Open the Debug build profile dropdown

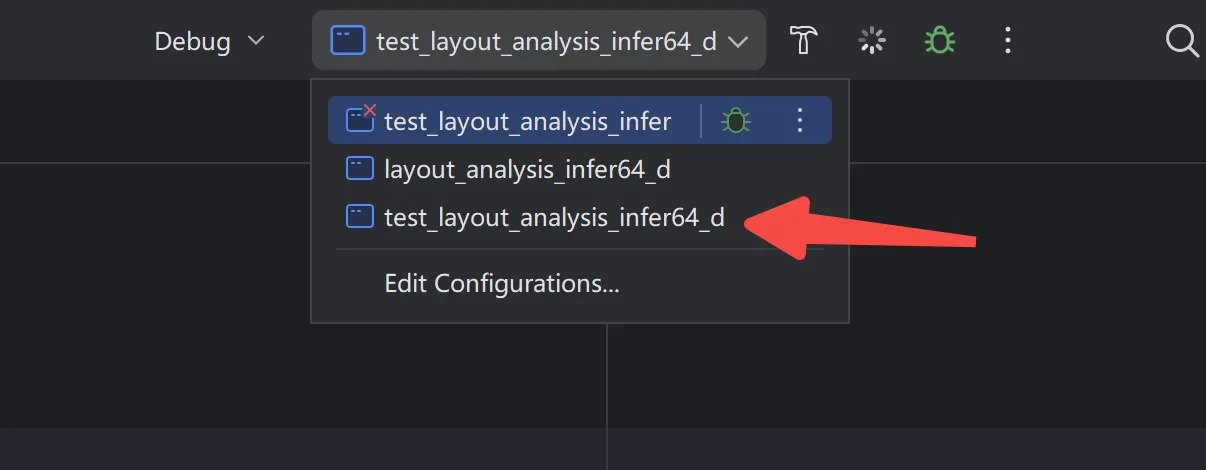click(208, 41)
